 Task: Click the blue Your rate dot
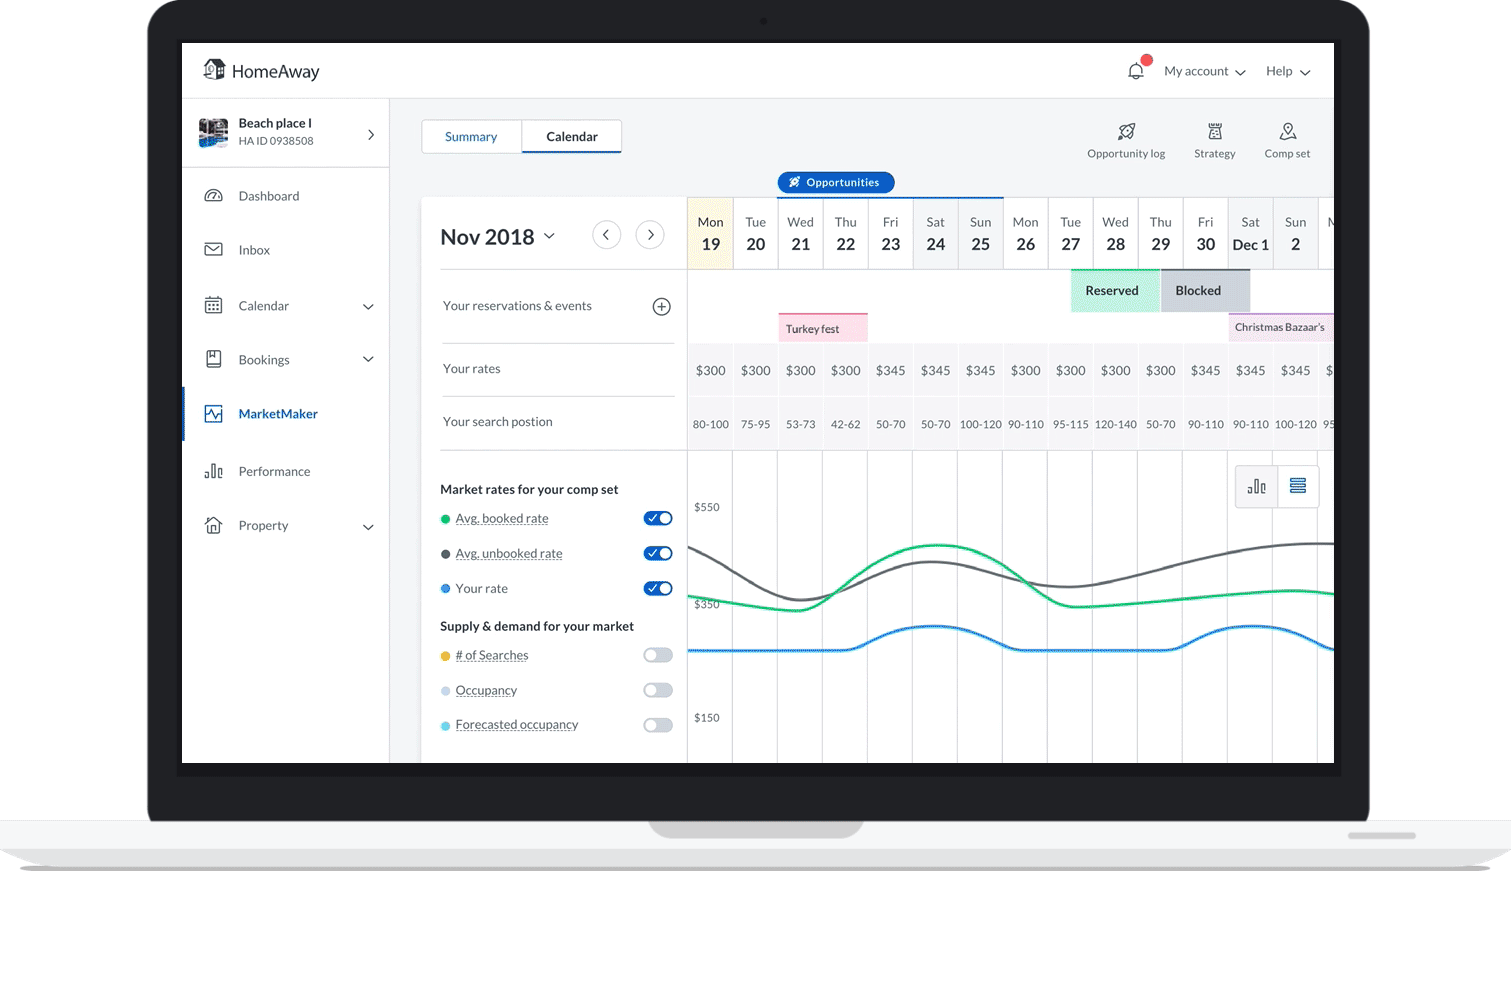(x=445, y=589)
